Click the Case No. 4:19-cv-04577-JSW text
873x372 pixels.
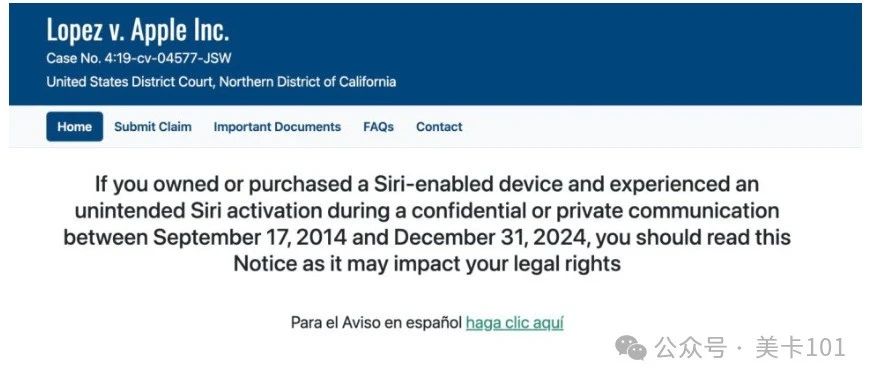(139, 58)
